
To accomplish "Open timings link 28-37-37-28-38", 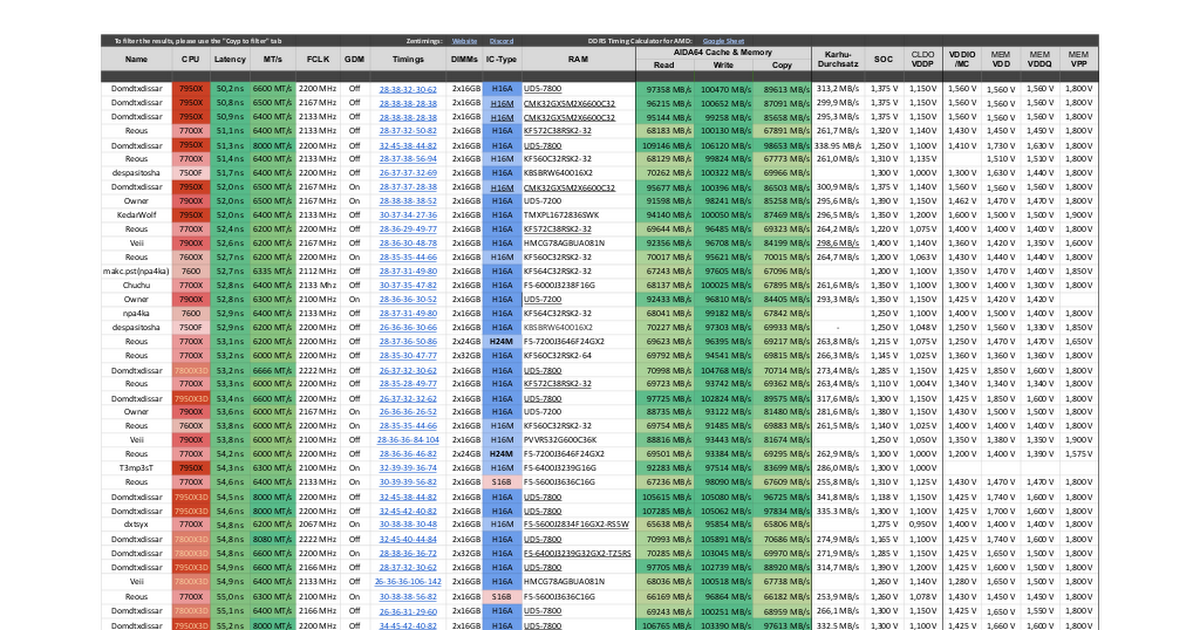I will tap(408, 186).
